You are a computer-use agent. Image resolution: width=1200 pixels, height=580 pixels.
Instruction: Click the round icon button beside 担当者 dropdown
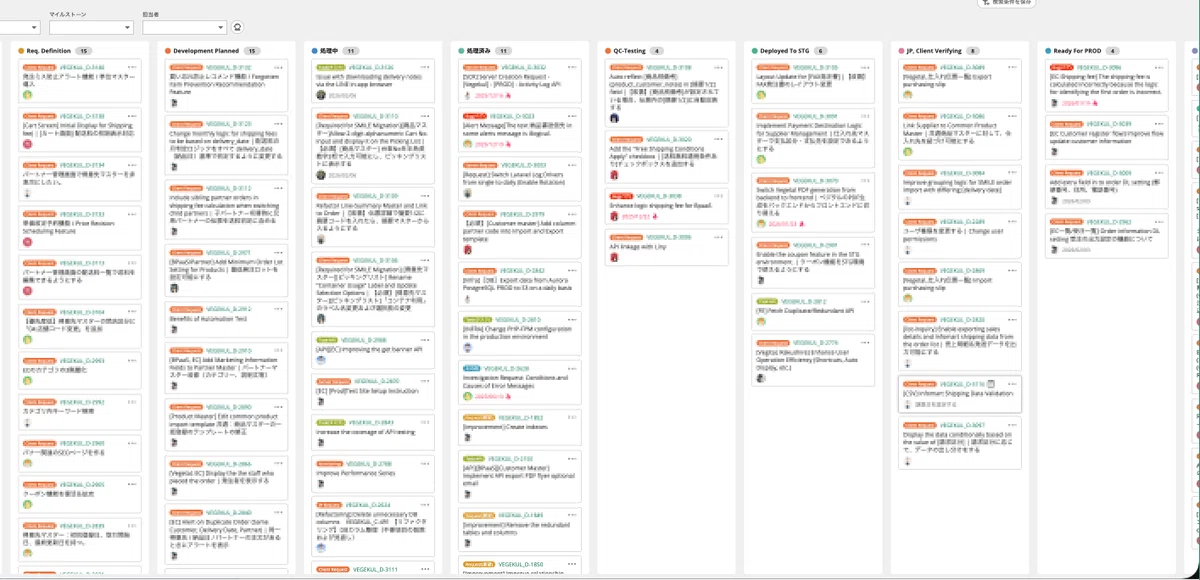[x=237, y=28]
